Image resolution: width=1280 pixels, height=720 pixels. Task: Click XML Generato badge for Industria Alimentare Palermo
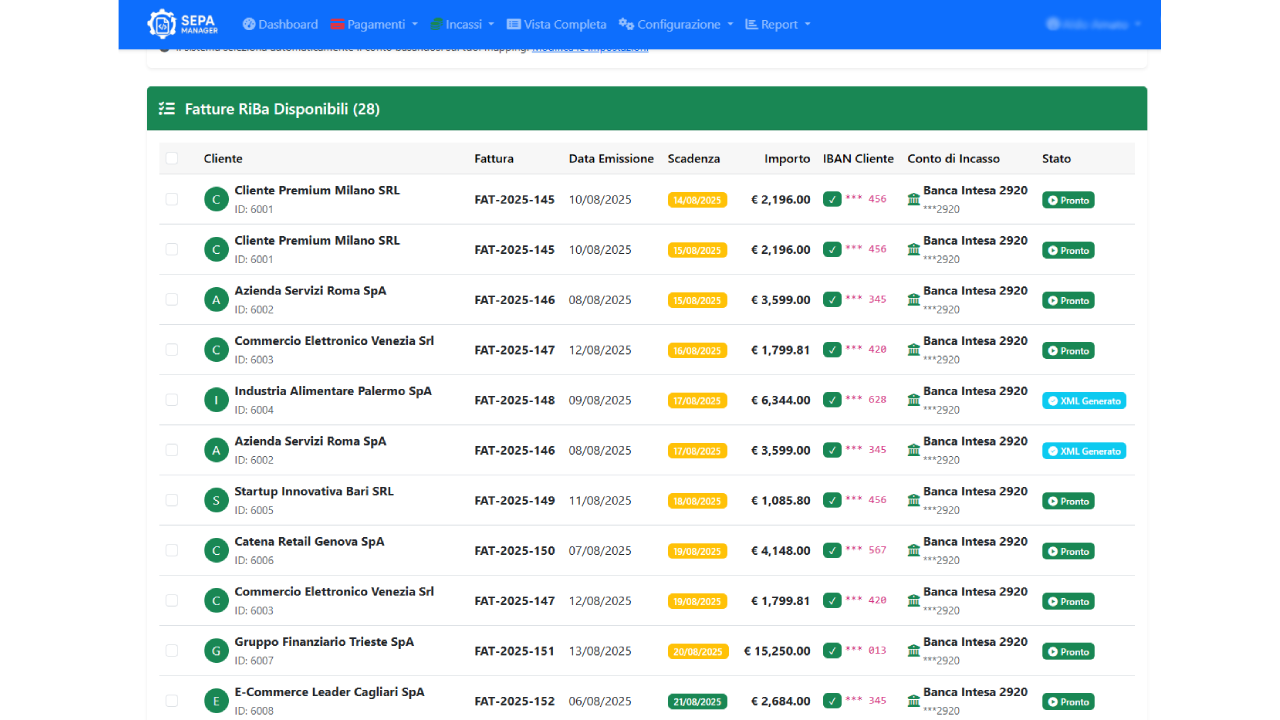(x=1084, y=401)
